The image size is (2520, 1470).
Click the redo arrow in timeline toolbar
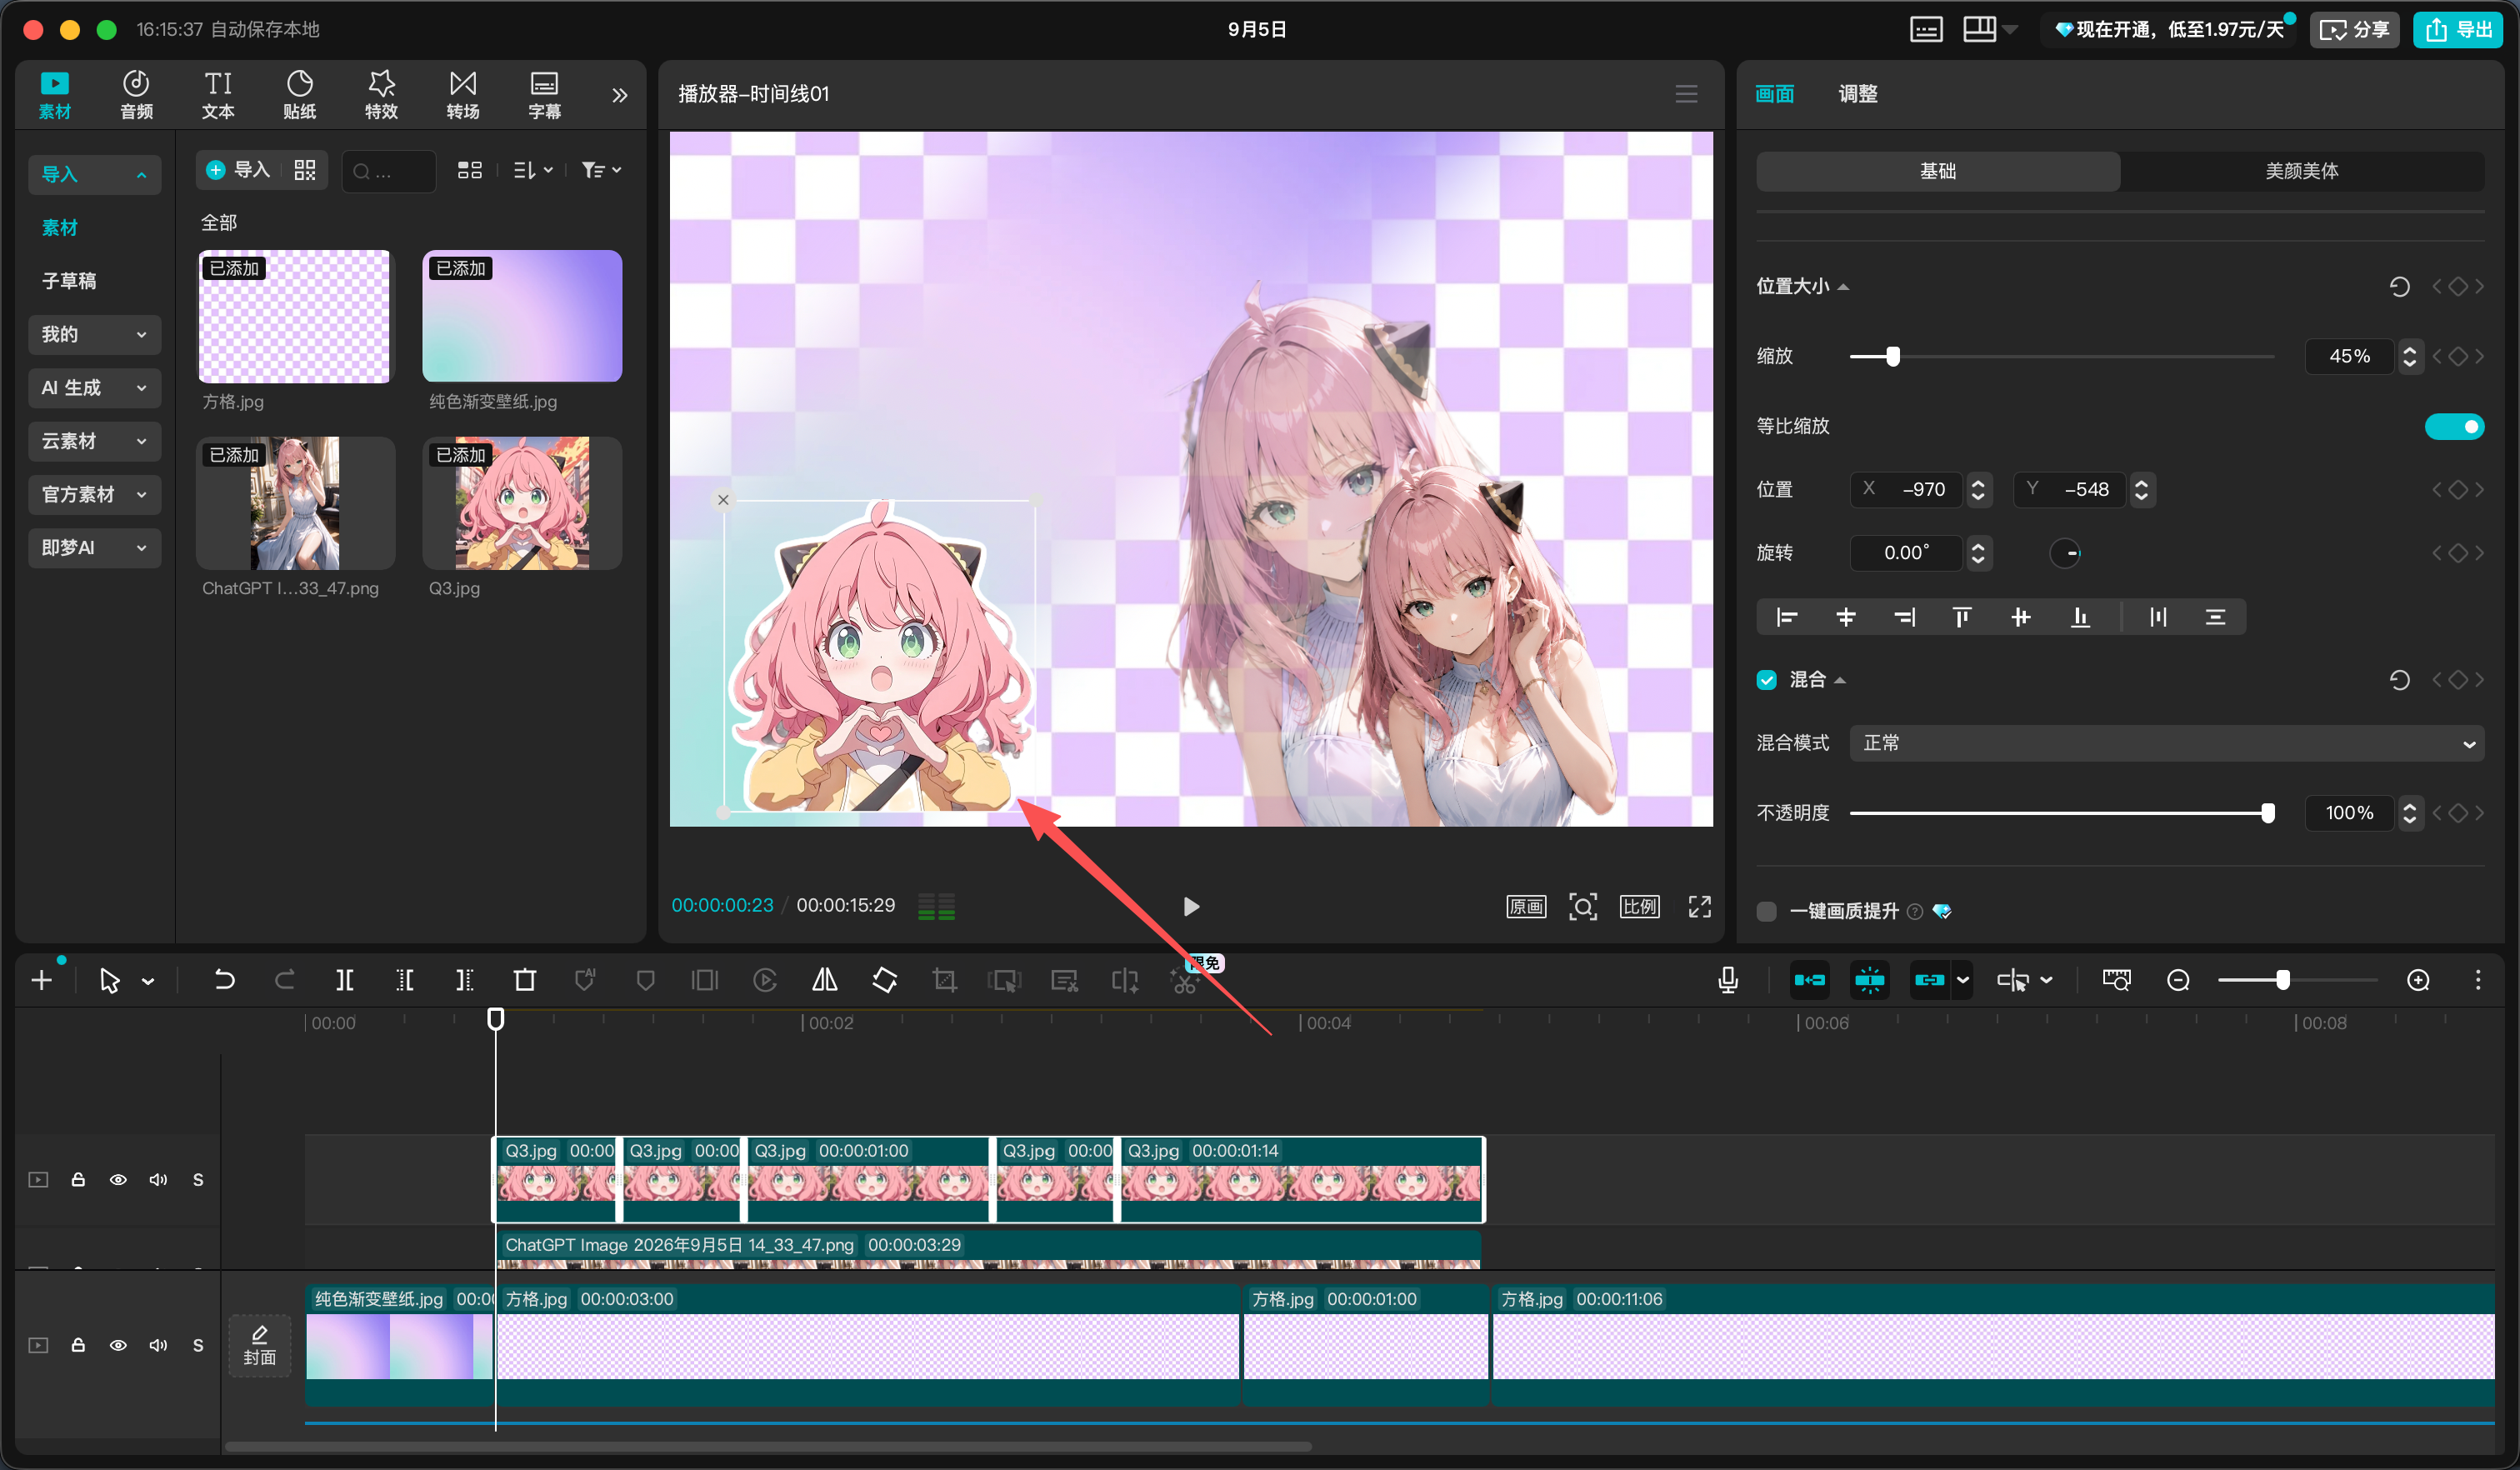pyautogui.click(x=284, y=980)
